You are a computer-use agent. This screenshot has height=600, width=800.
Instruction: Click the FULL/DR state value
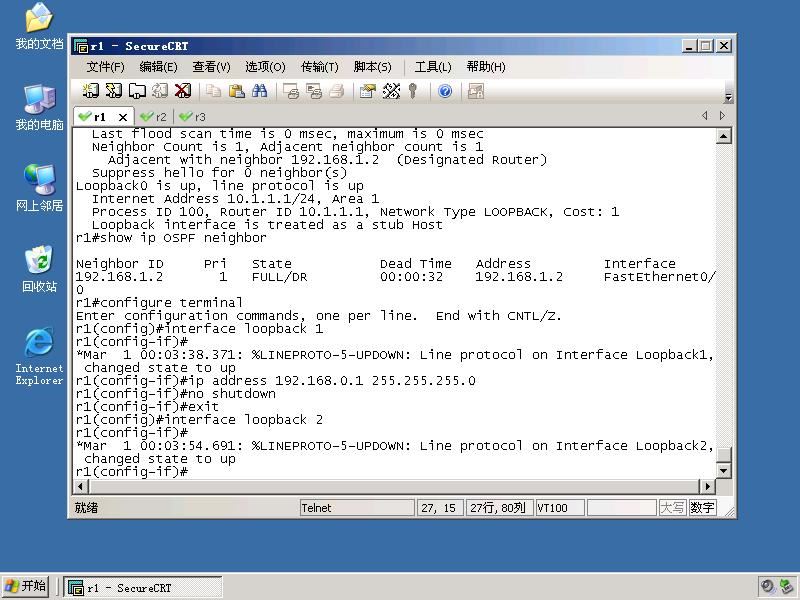pyautogui.click(x=279, y=277)
